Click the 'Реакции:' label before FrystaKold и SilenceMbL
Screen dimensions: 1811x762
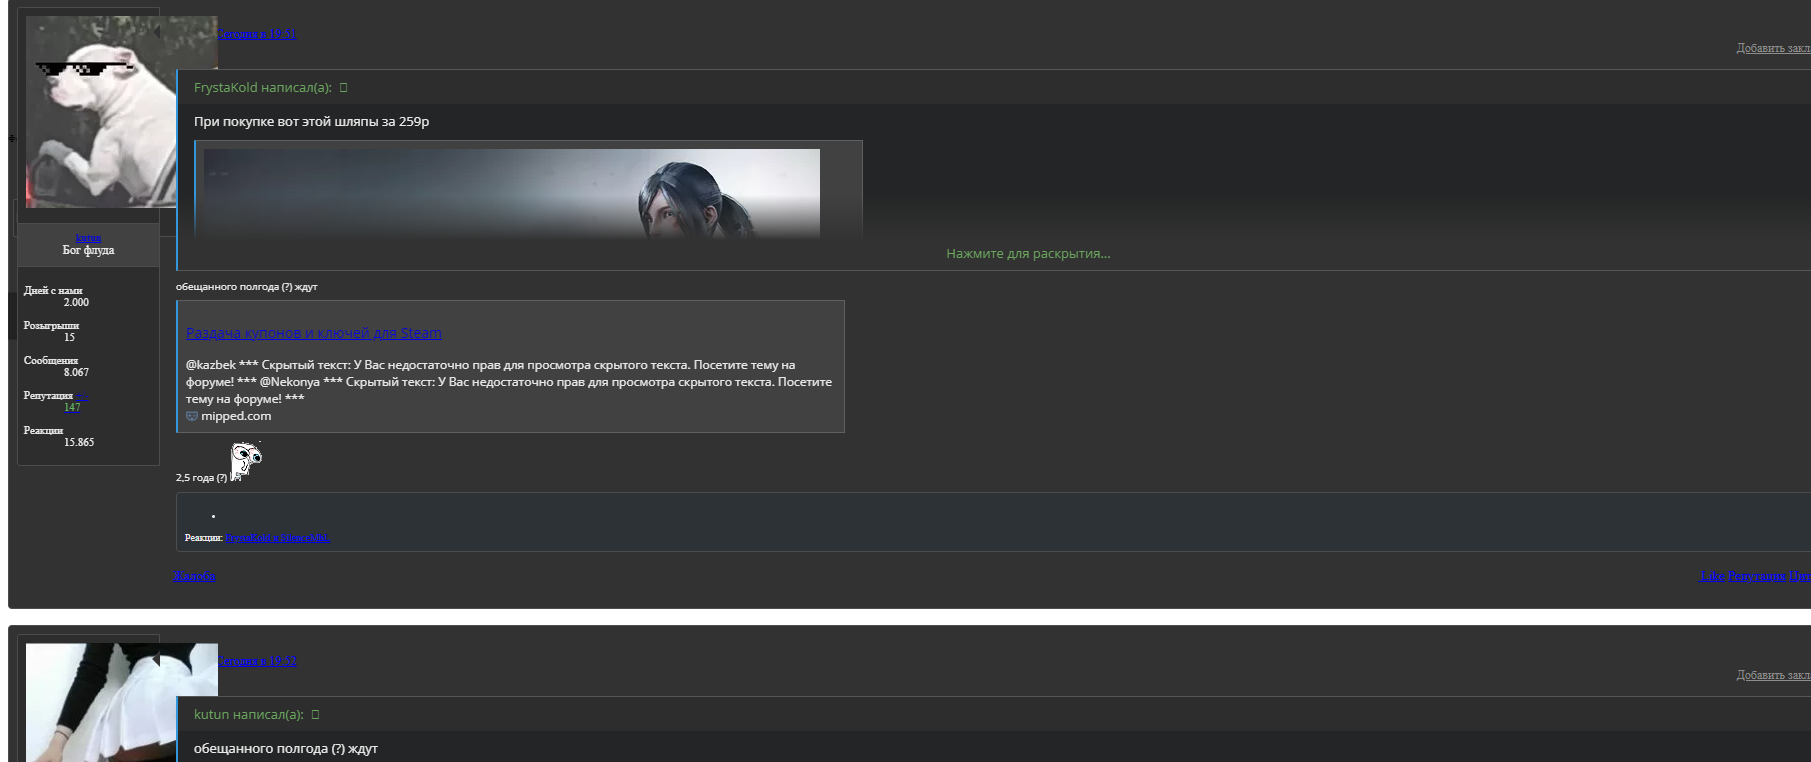[x=203, y=538]
